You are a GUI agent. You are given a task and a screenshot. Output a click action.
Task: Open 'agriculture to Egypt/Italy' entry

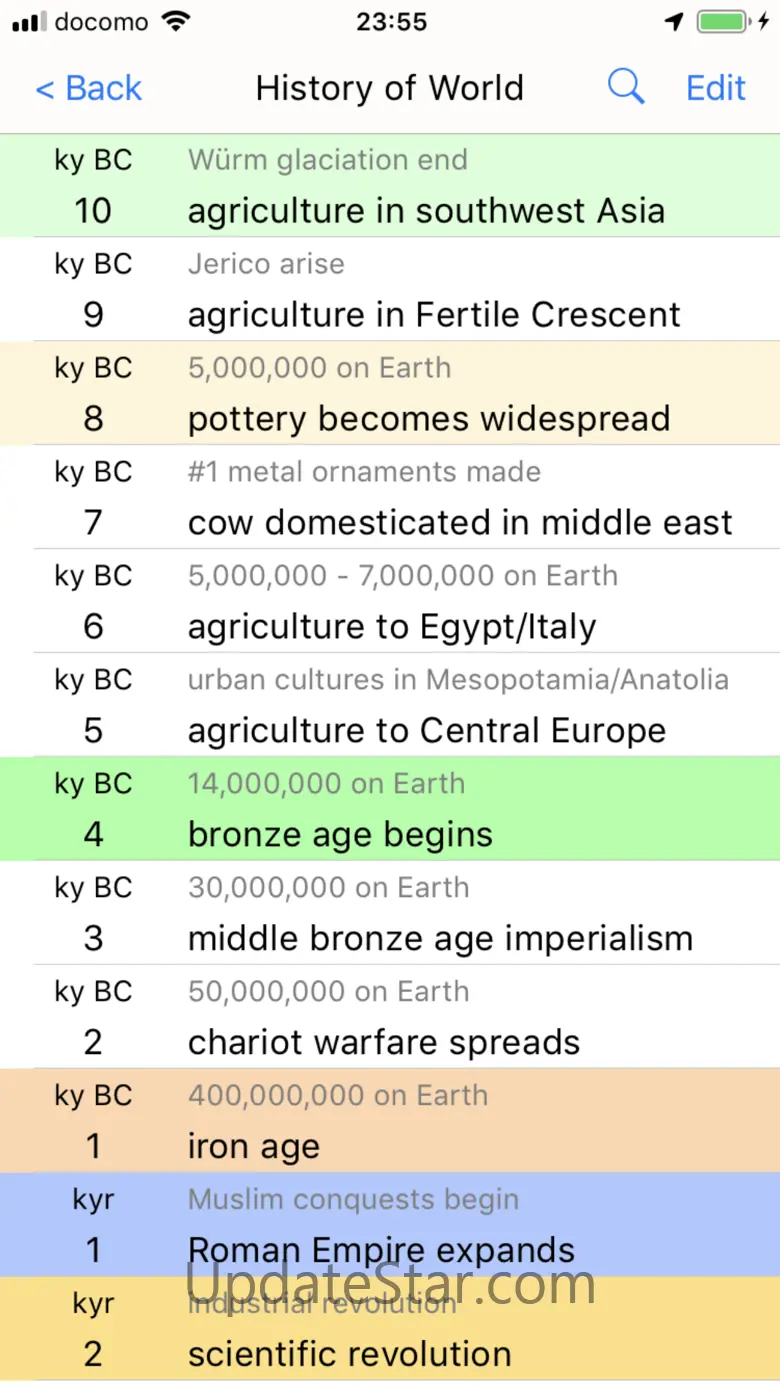pos(392,627)
